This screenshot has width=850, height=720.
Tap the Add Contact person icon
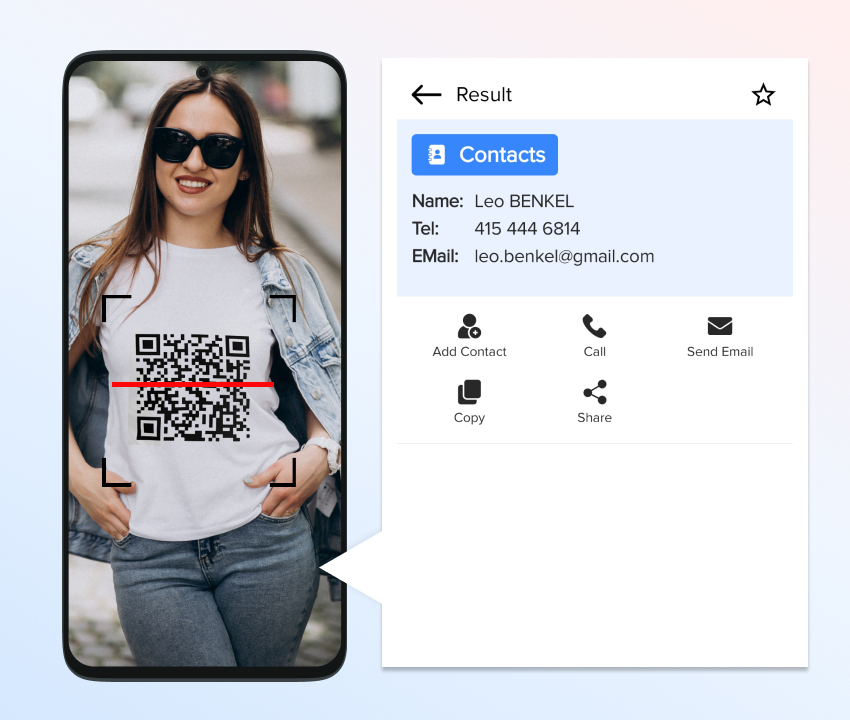pyautogui.click(x=469, y=326)
